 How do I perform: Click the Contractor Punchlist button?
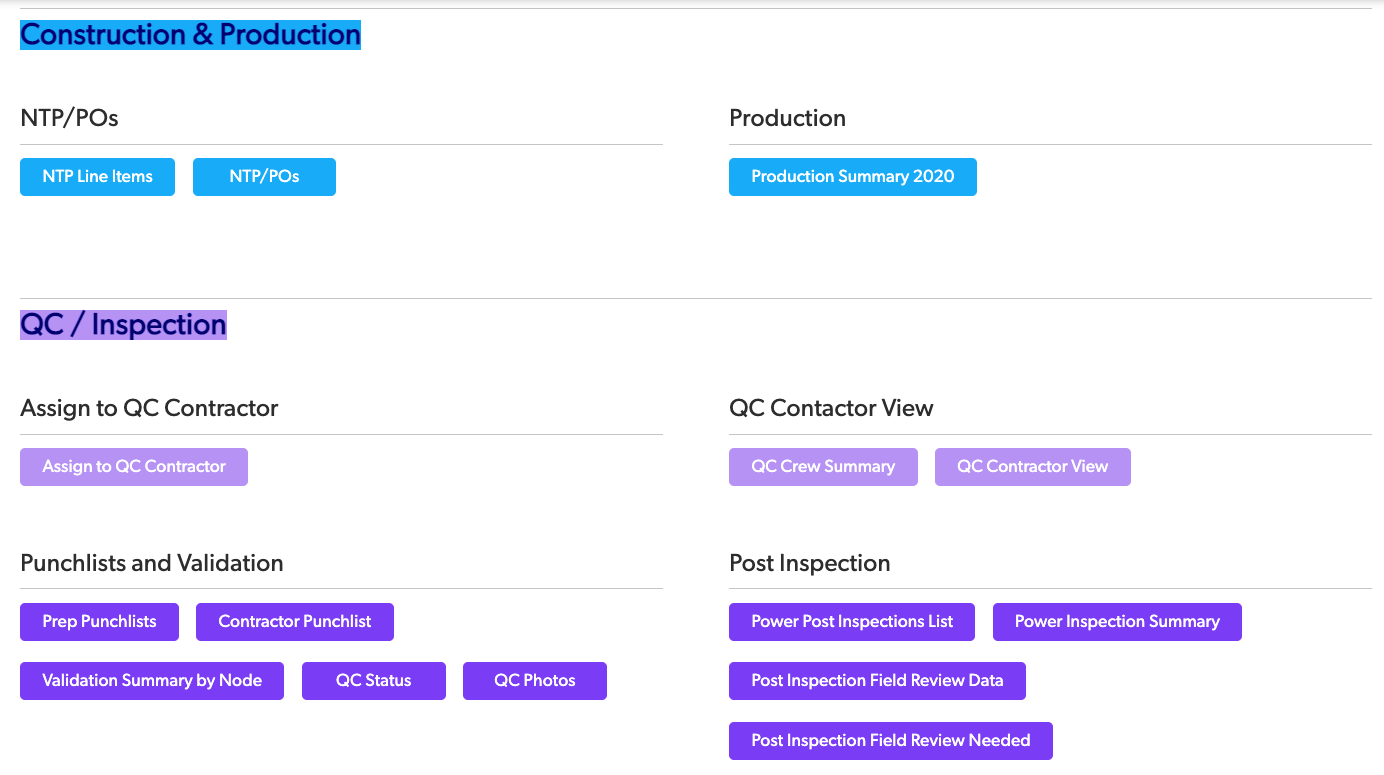pos(295,622)
